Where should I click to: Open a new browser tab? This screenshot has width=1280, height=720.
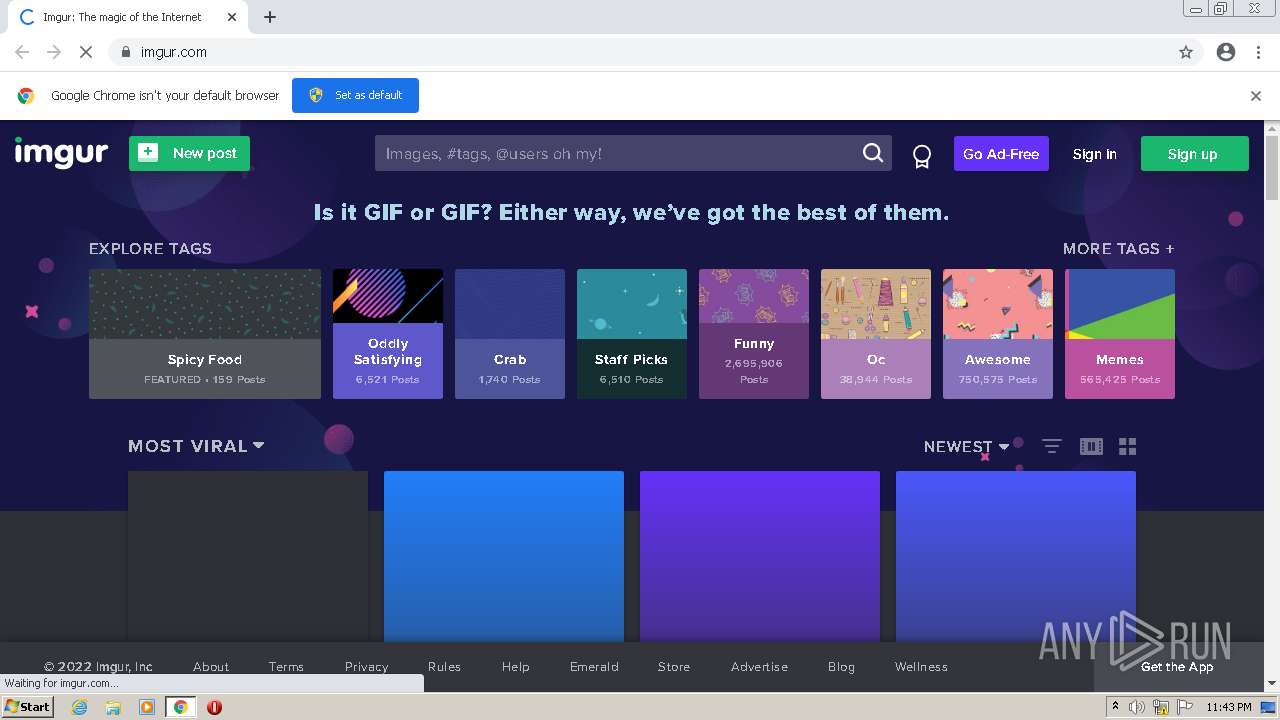coord(270,17)
